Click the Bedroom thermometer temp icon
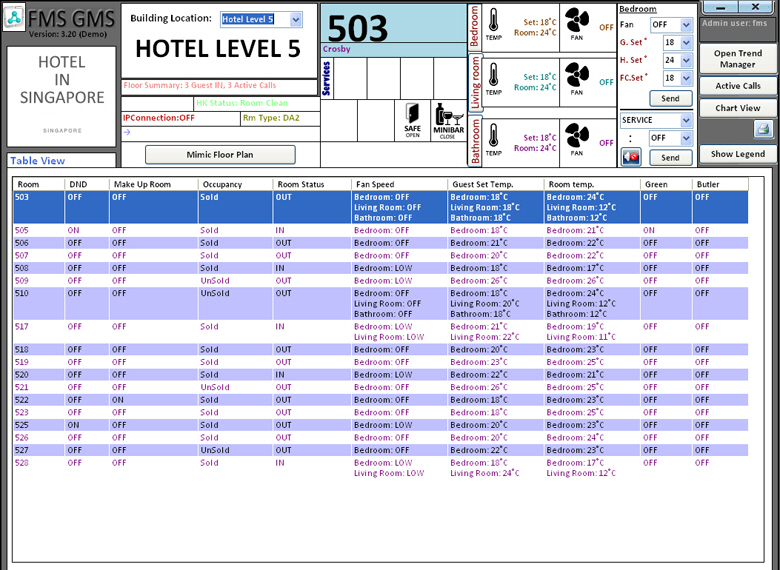 pos(494,26)
